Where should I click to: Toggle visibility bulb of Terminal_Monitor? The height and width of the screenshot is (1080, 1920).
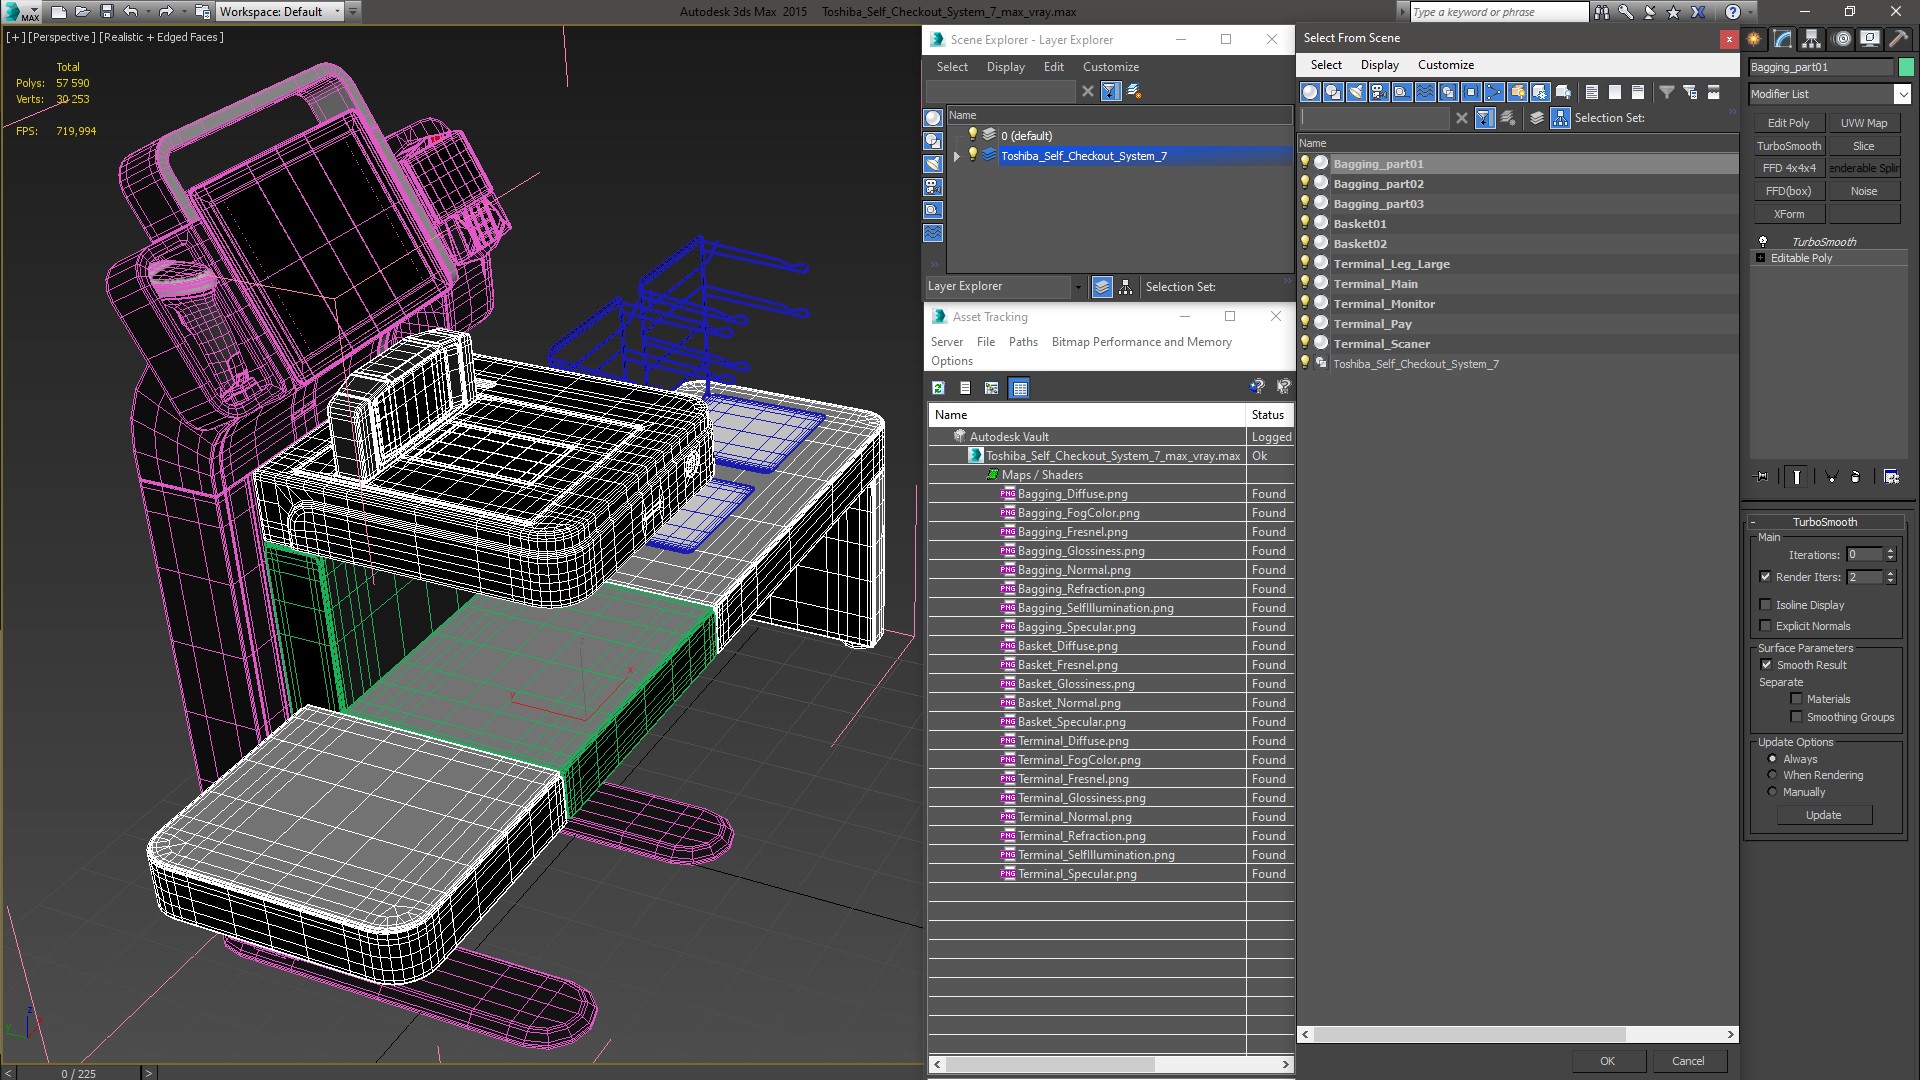(1305, 303)
